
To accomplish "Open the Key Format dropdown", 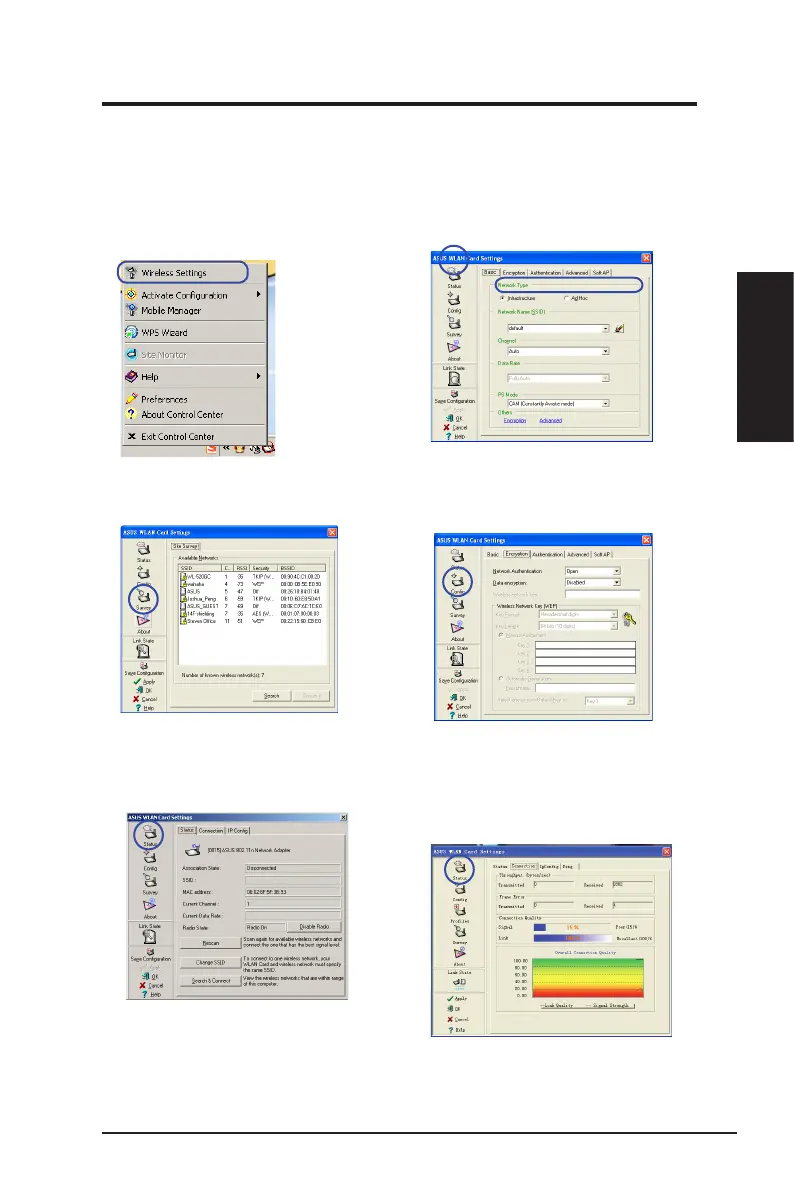I will 613,615.
